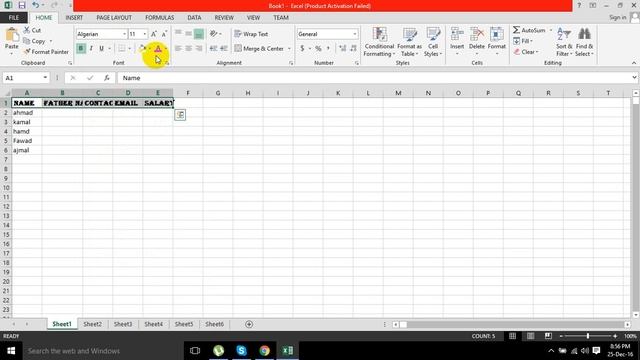Click the Fill Color bucket icon
Screen dimensions: 640x360
point(142,49)
